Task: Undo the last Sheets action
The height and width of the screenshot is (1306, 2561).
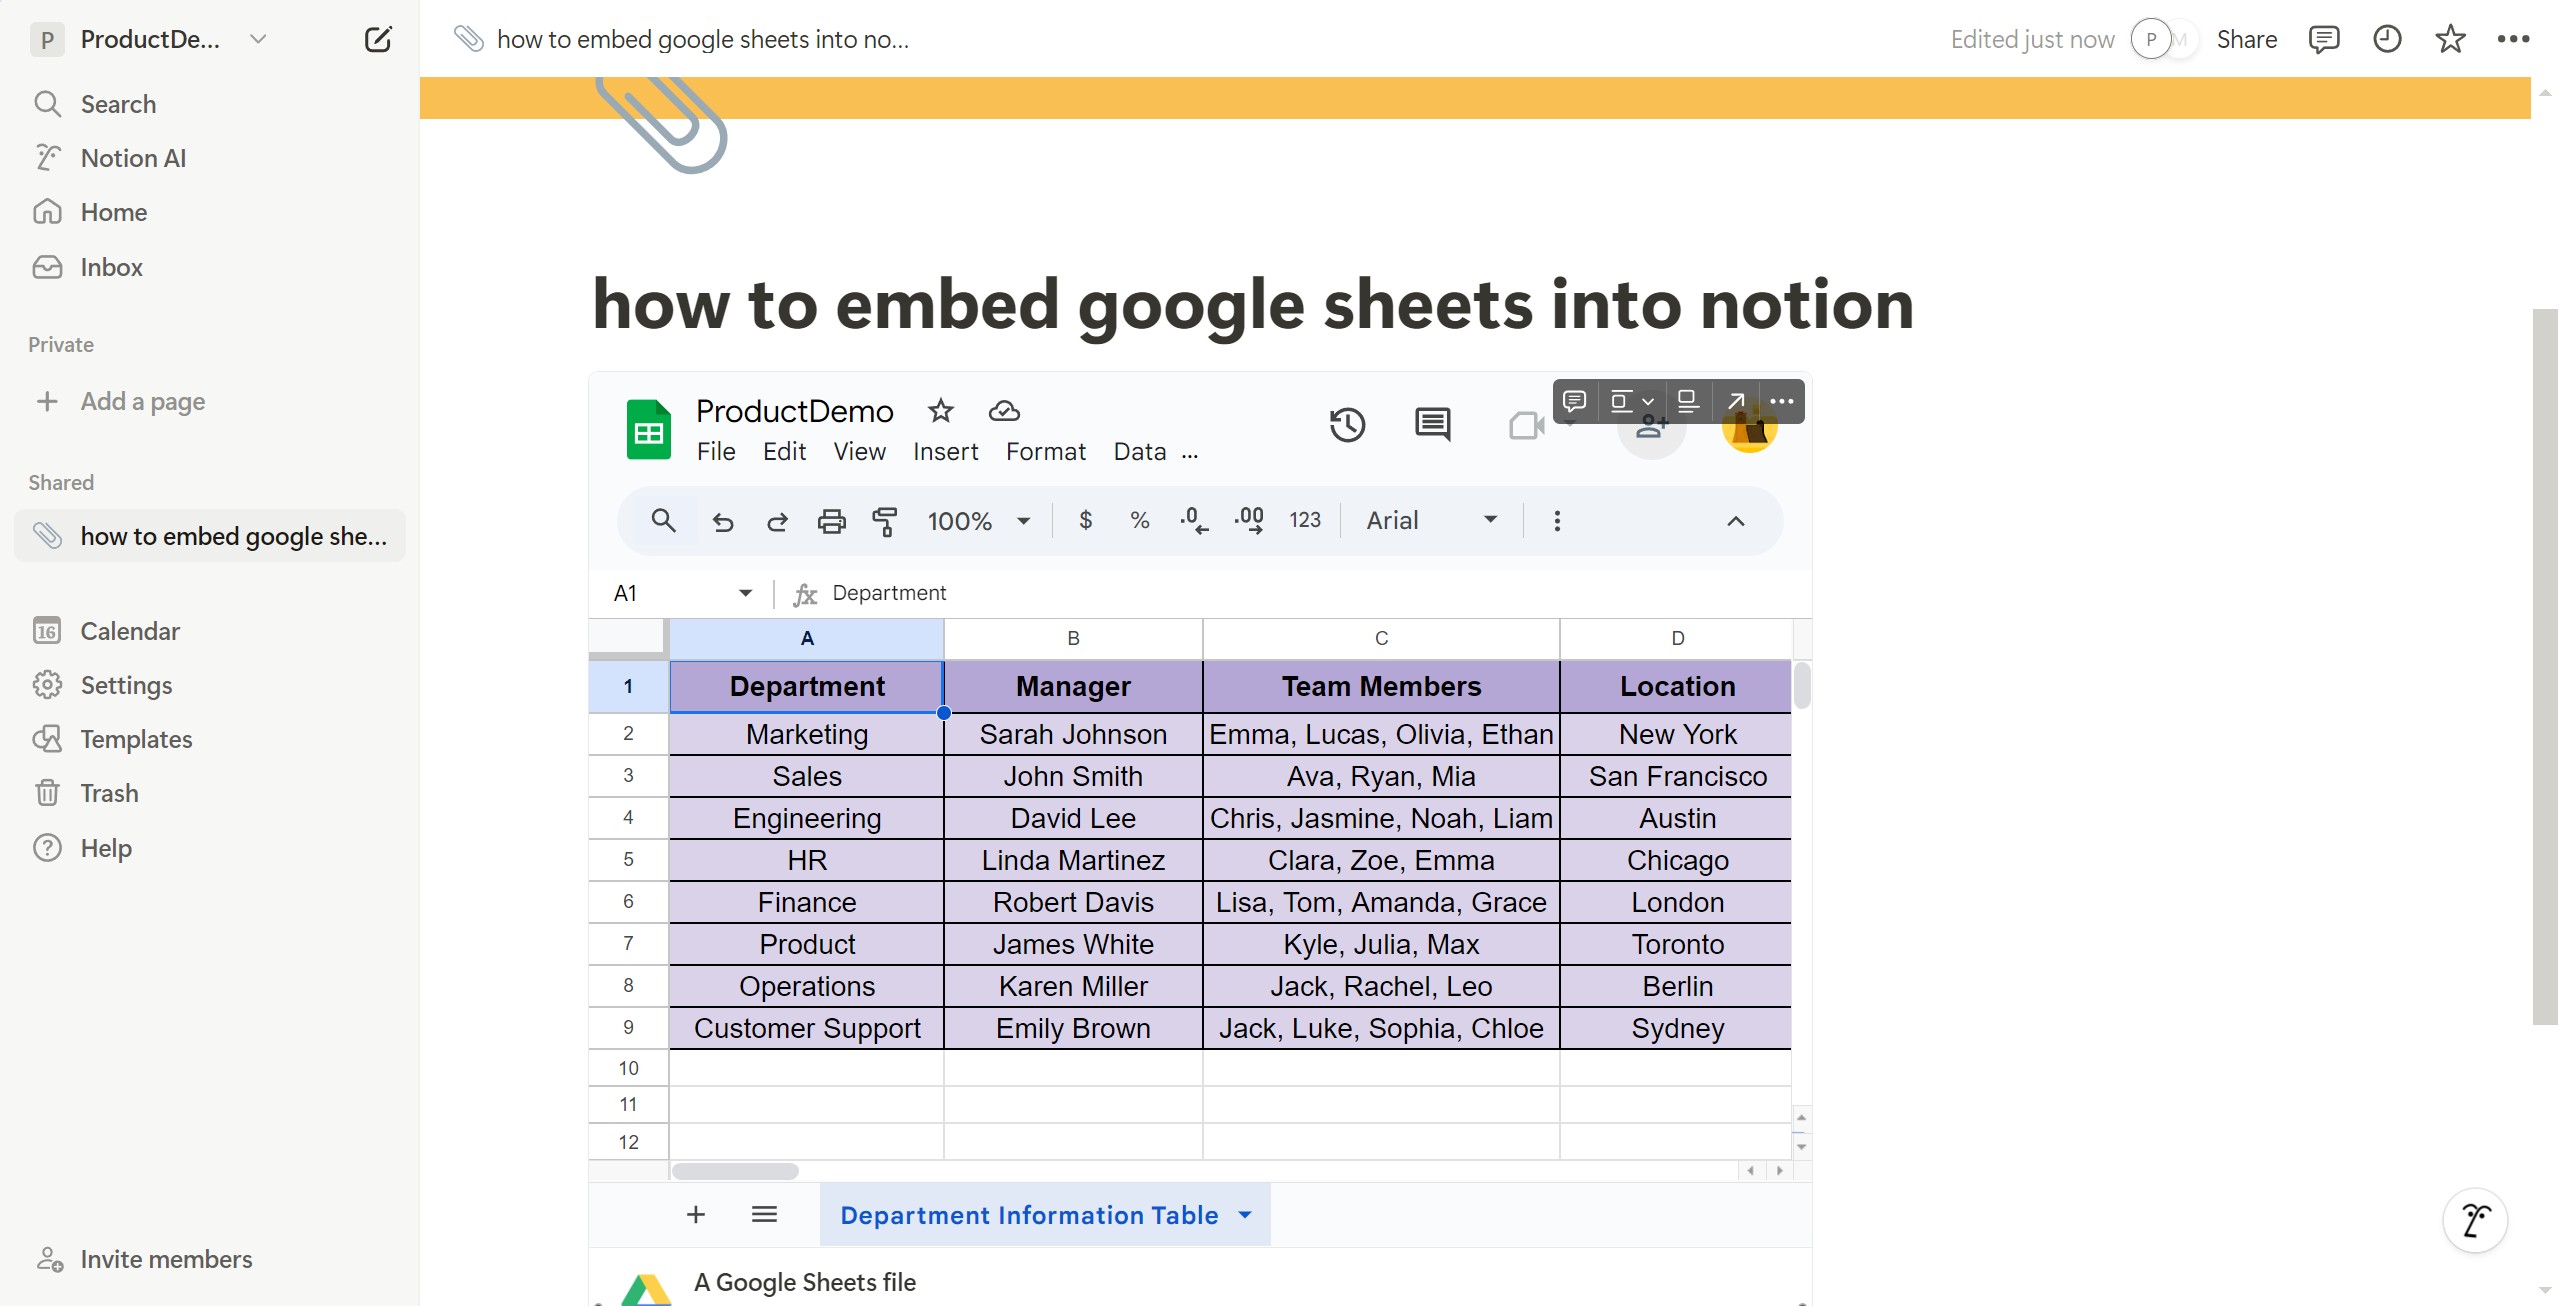Action: tap(722, 521)
